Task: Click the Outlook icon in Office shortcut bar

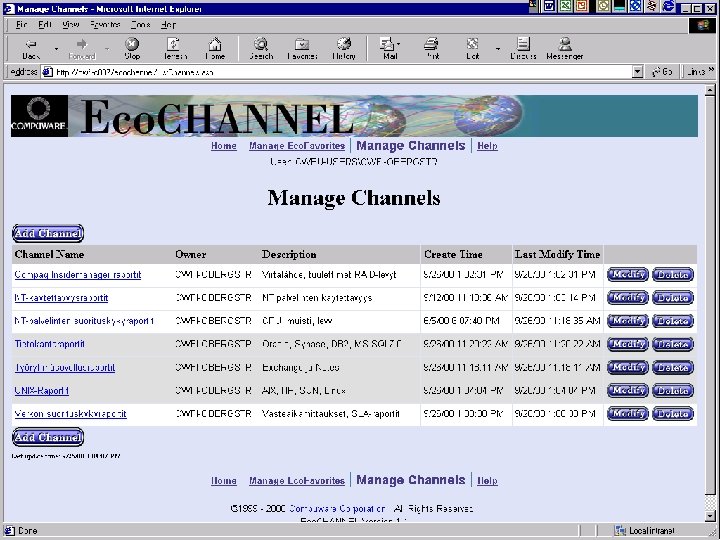Action: coord(603,6)
